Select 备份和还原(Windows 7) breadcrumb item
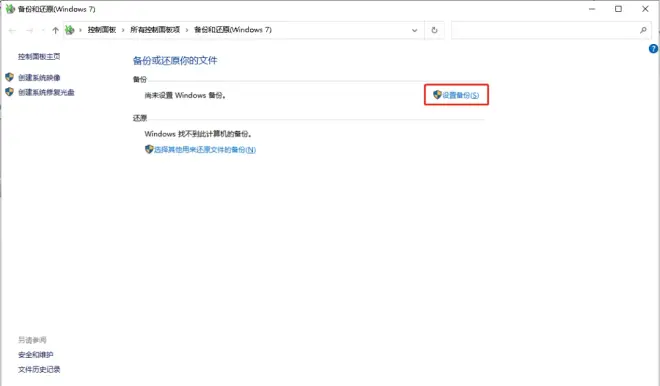This screenshot has width=660, height=386. click(x=233, y=30)
